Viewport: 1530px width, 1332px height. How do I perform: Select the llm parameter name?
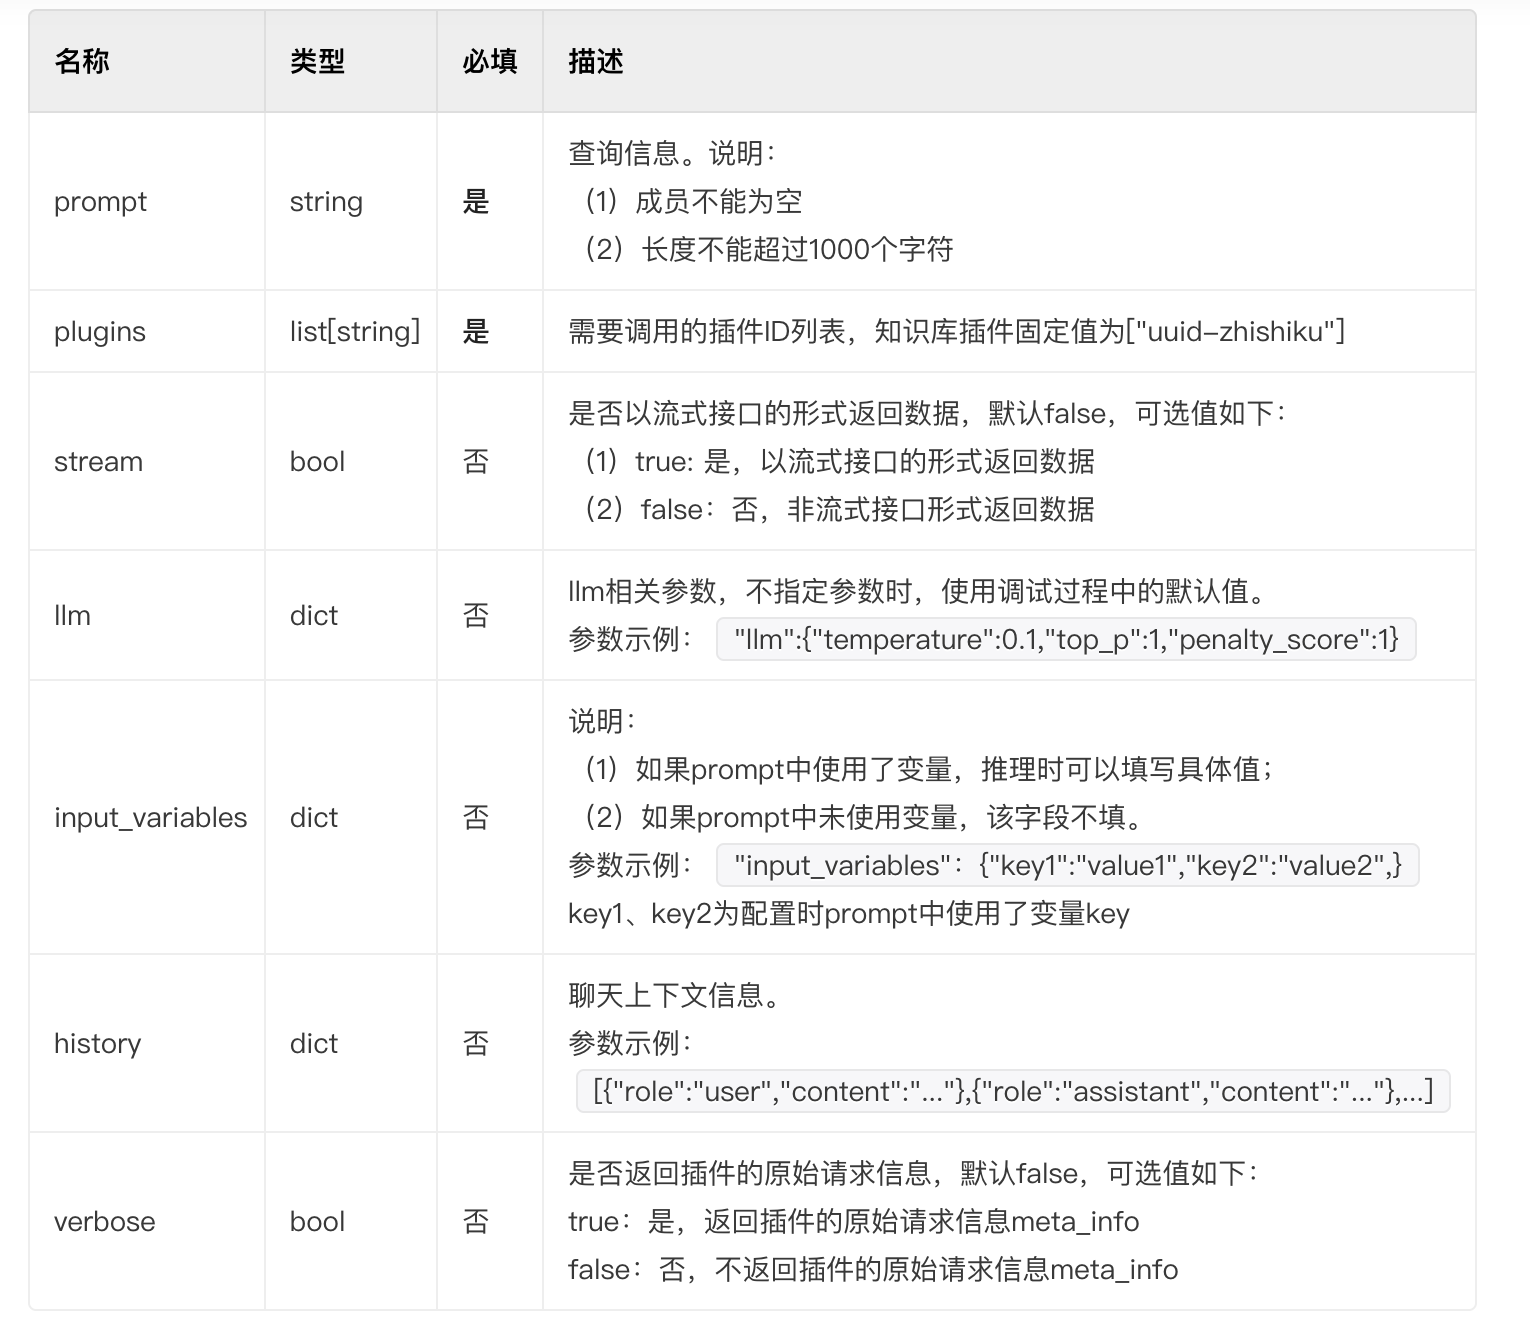point(72,616)
